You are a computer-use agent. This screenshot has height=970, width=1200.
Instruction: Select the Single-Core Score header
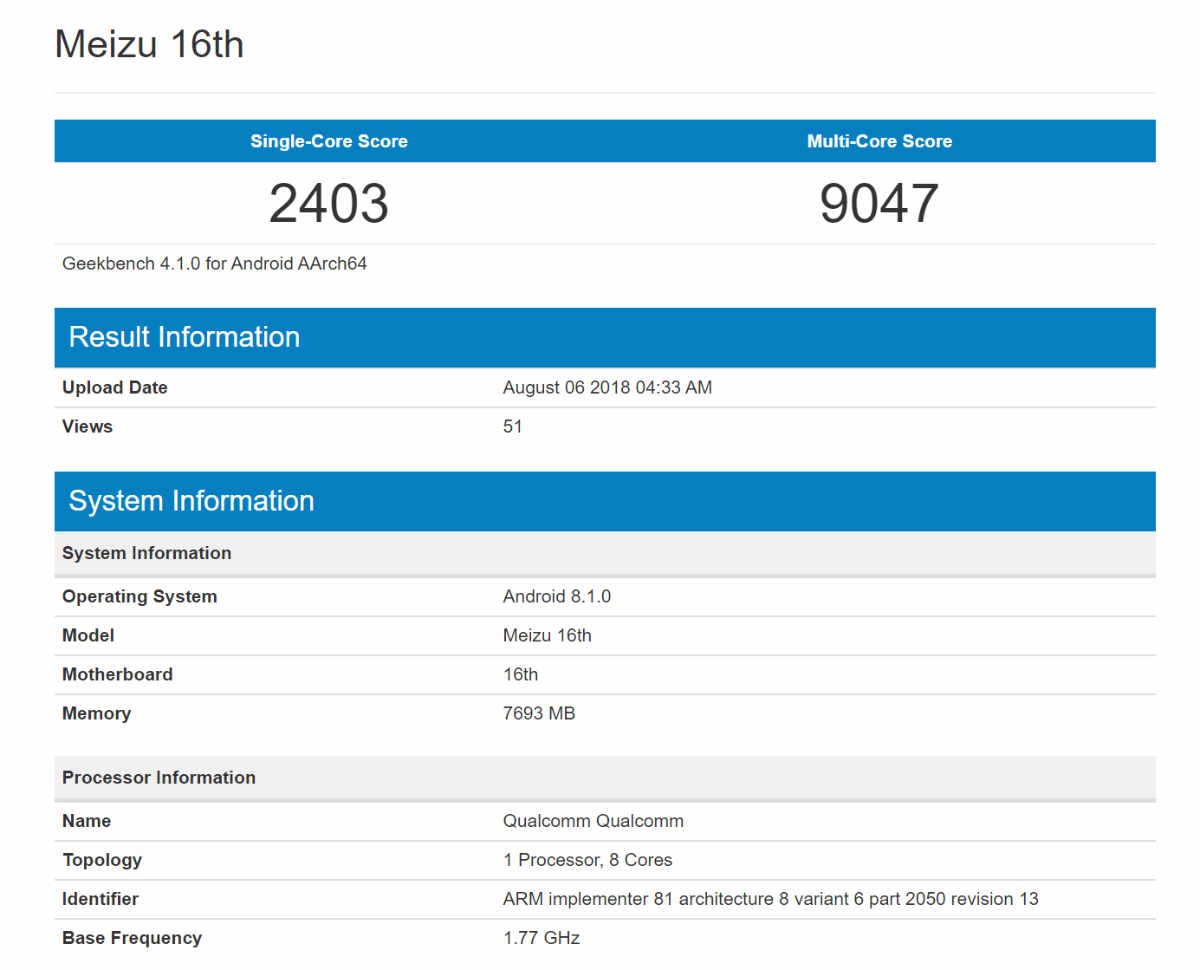pyautogui.click(x=329, y=141)
